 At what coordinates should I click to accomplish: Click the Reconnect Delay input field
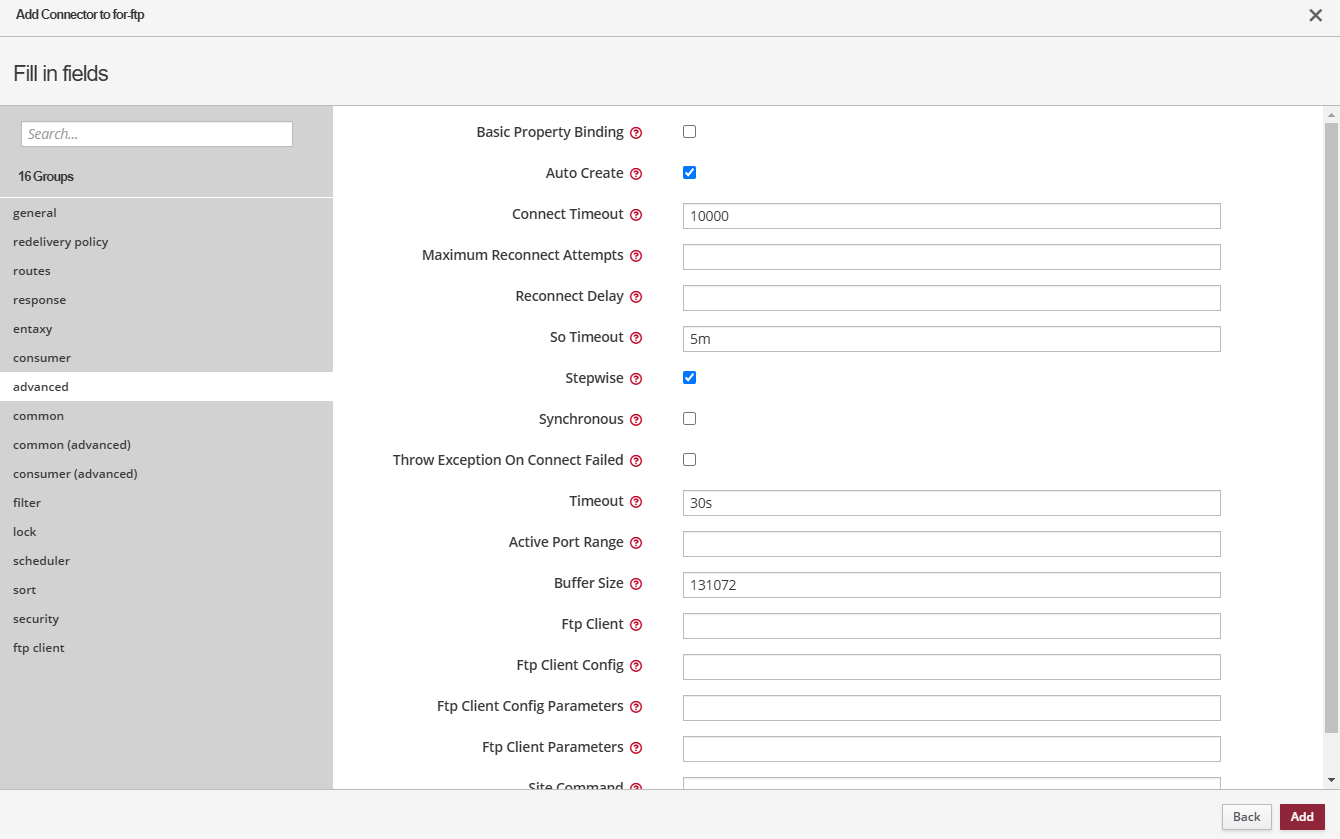coord(951,298)
